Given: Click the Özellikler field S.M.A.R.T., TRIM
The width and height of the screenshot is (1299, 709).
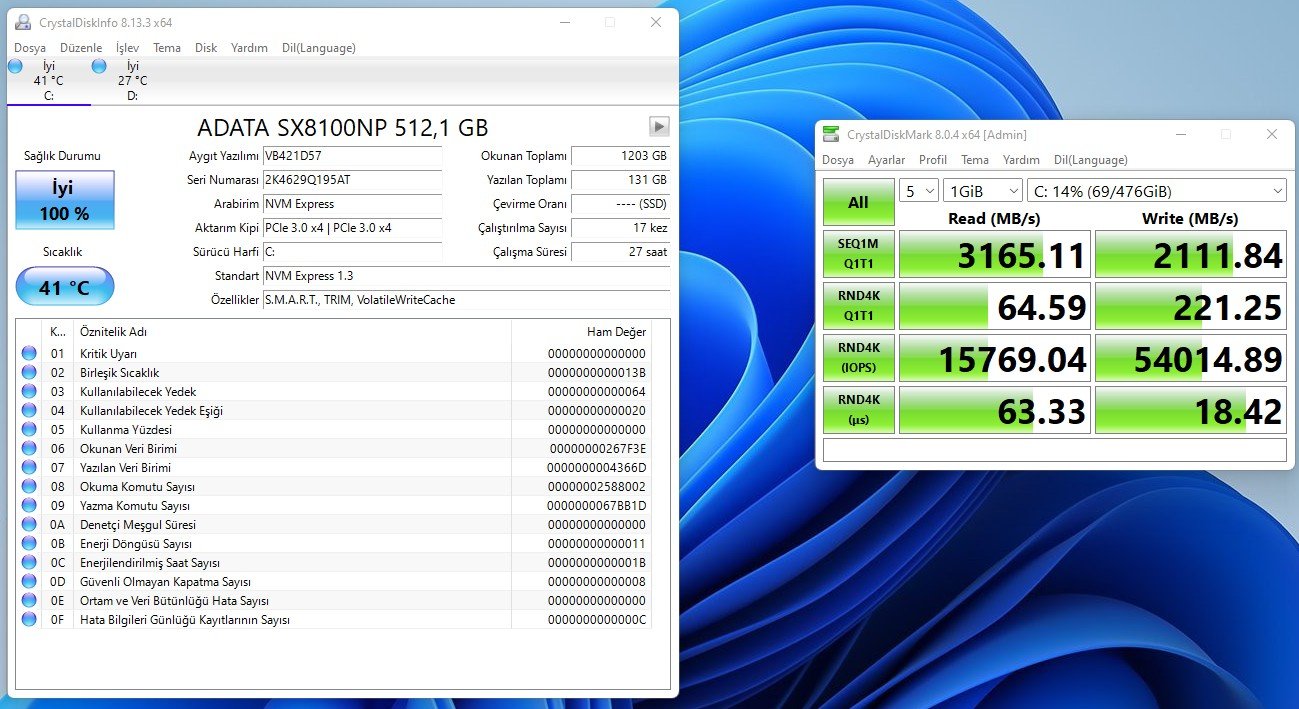Looking at the screenshot, I should (x=466, y=299).
